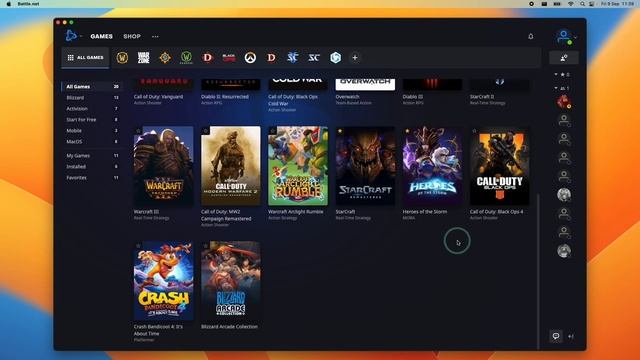Add a game tab with plus icon
The width and height of the screenshot is (640, 360).
click(x=355, y=58)
